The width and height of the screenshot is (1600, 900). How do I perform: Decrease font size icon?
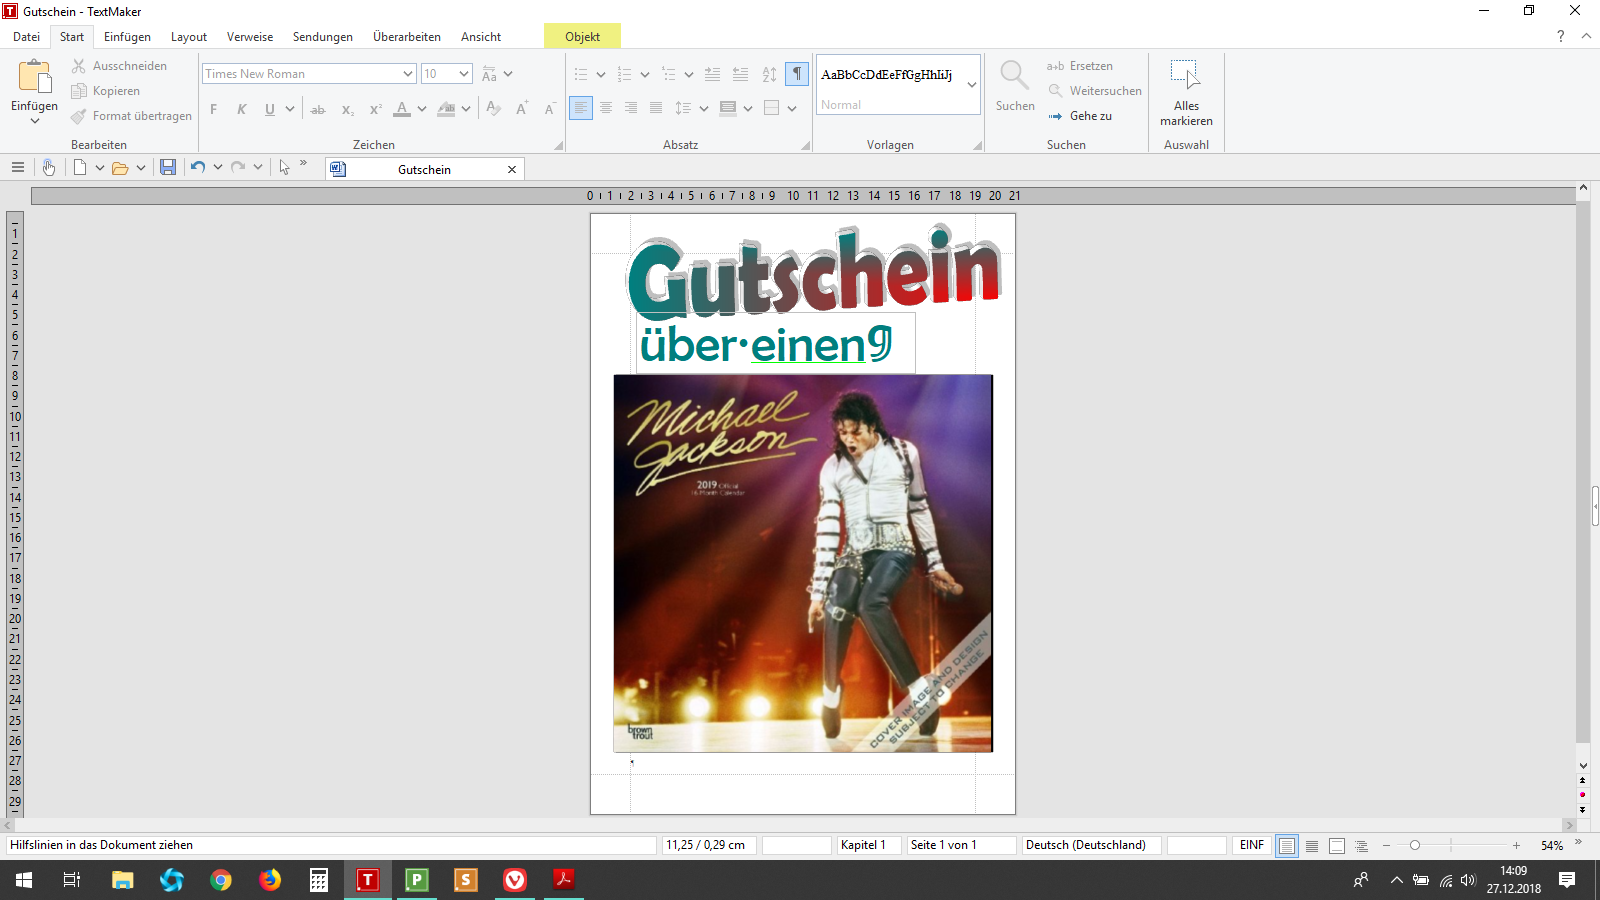coord(549,108)
